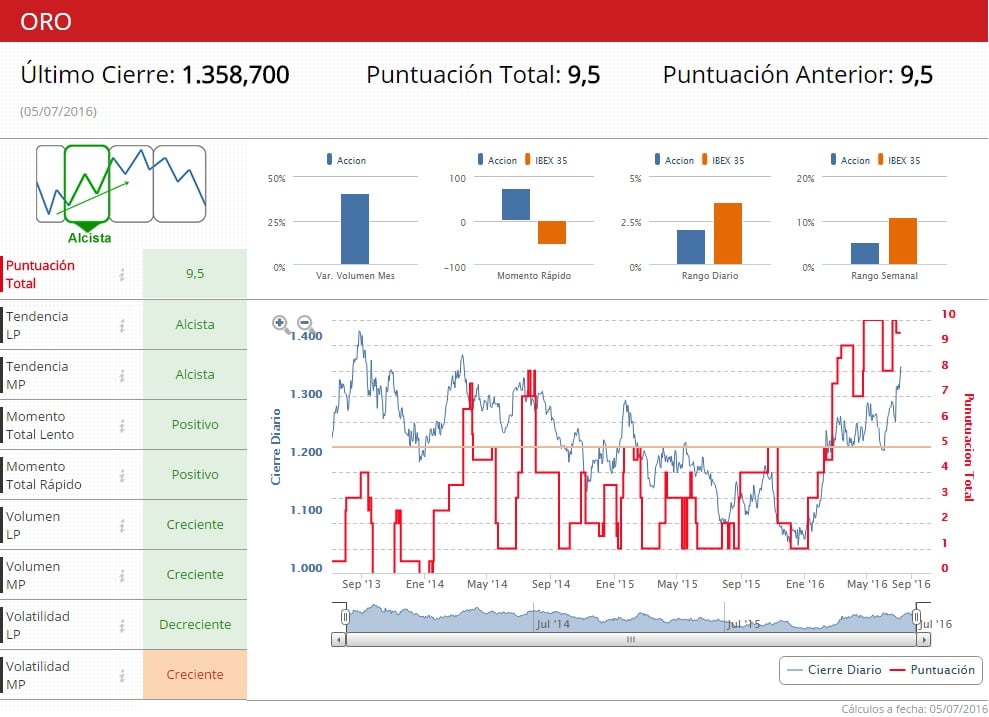Click Volatilidad LP Decreciente value
Viewport: 989px width, 717px height.
coord(195,624)
